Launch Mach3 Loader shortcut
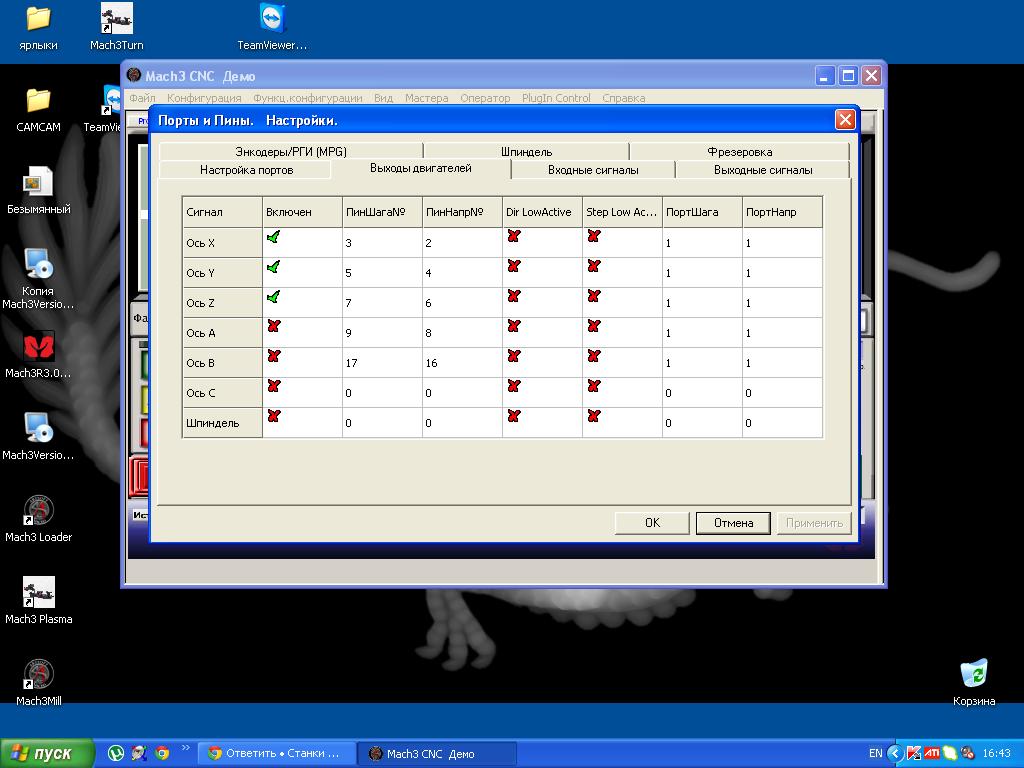Screen dimensions: 1024x768 point(38,520)
